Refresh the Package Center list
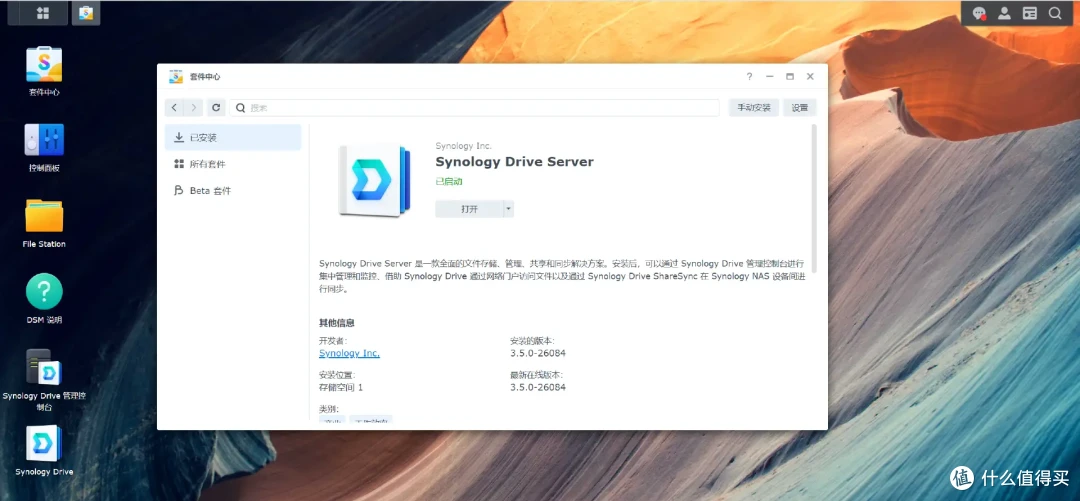 [x=216, y=108]
